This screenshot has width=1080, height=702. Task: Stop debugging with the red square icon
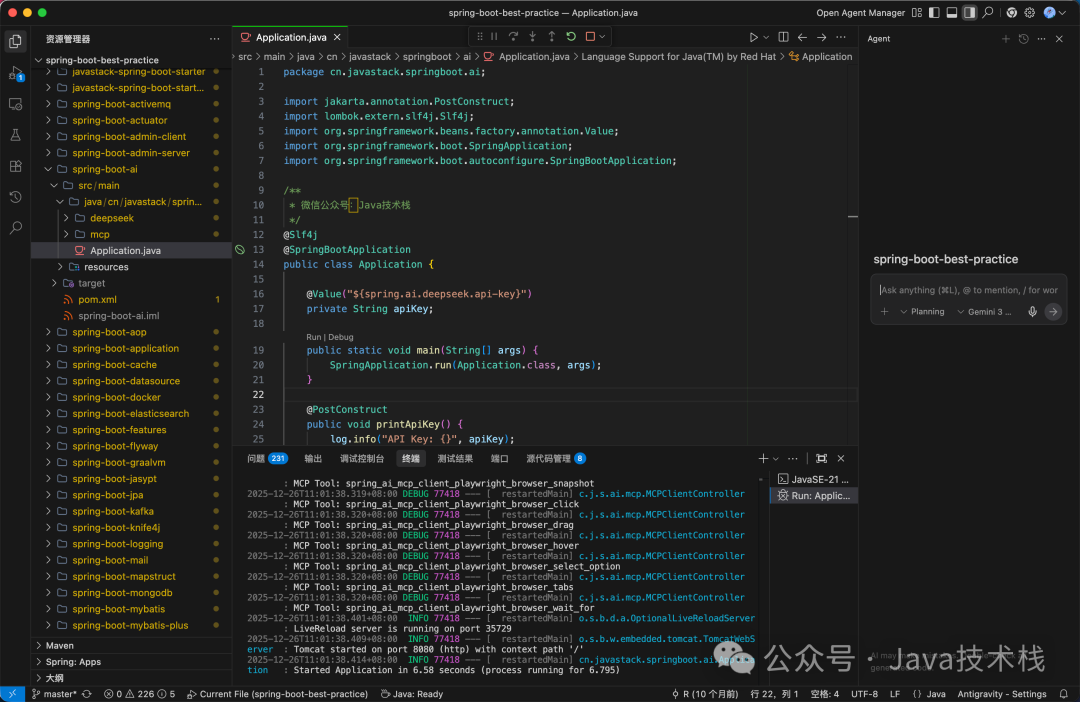click(x=590, y=36)
